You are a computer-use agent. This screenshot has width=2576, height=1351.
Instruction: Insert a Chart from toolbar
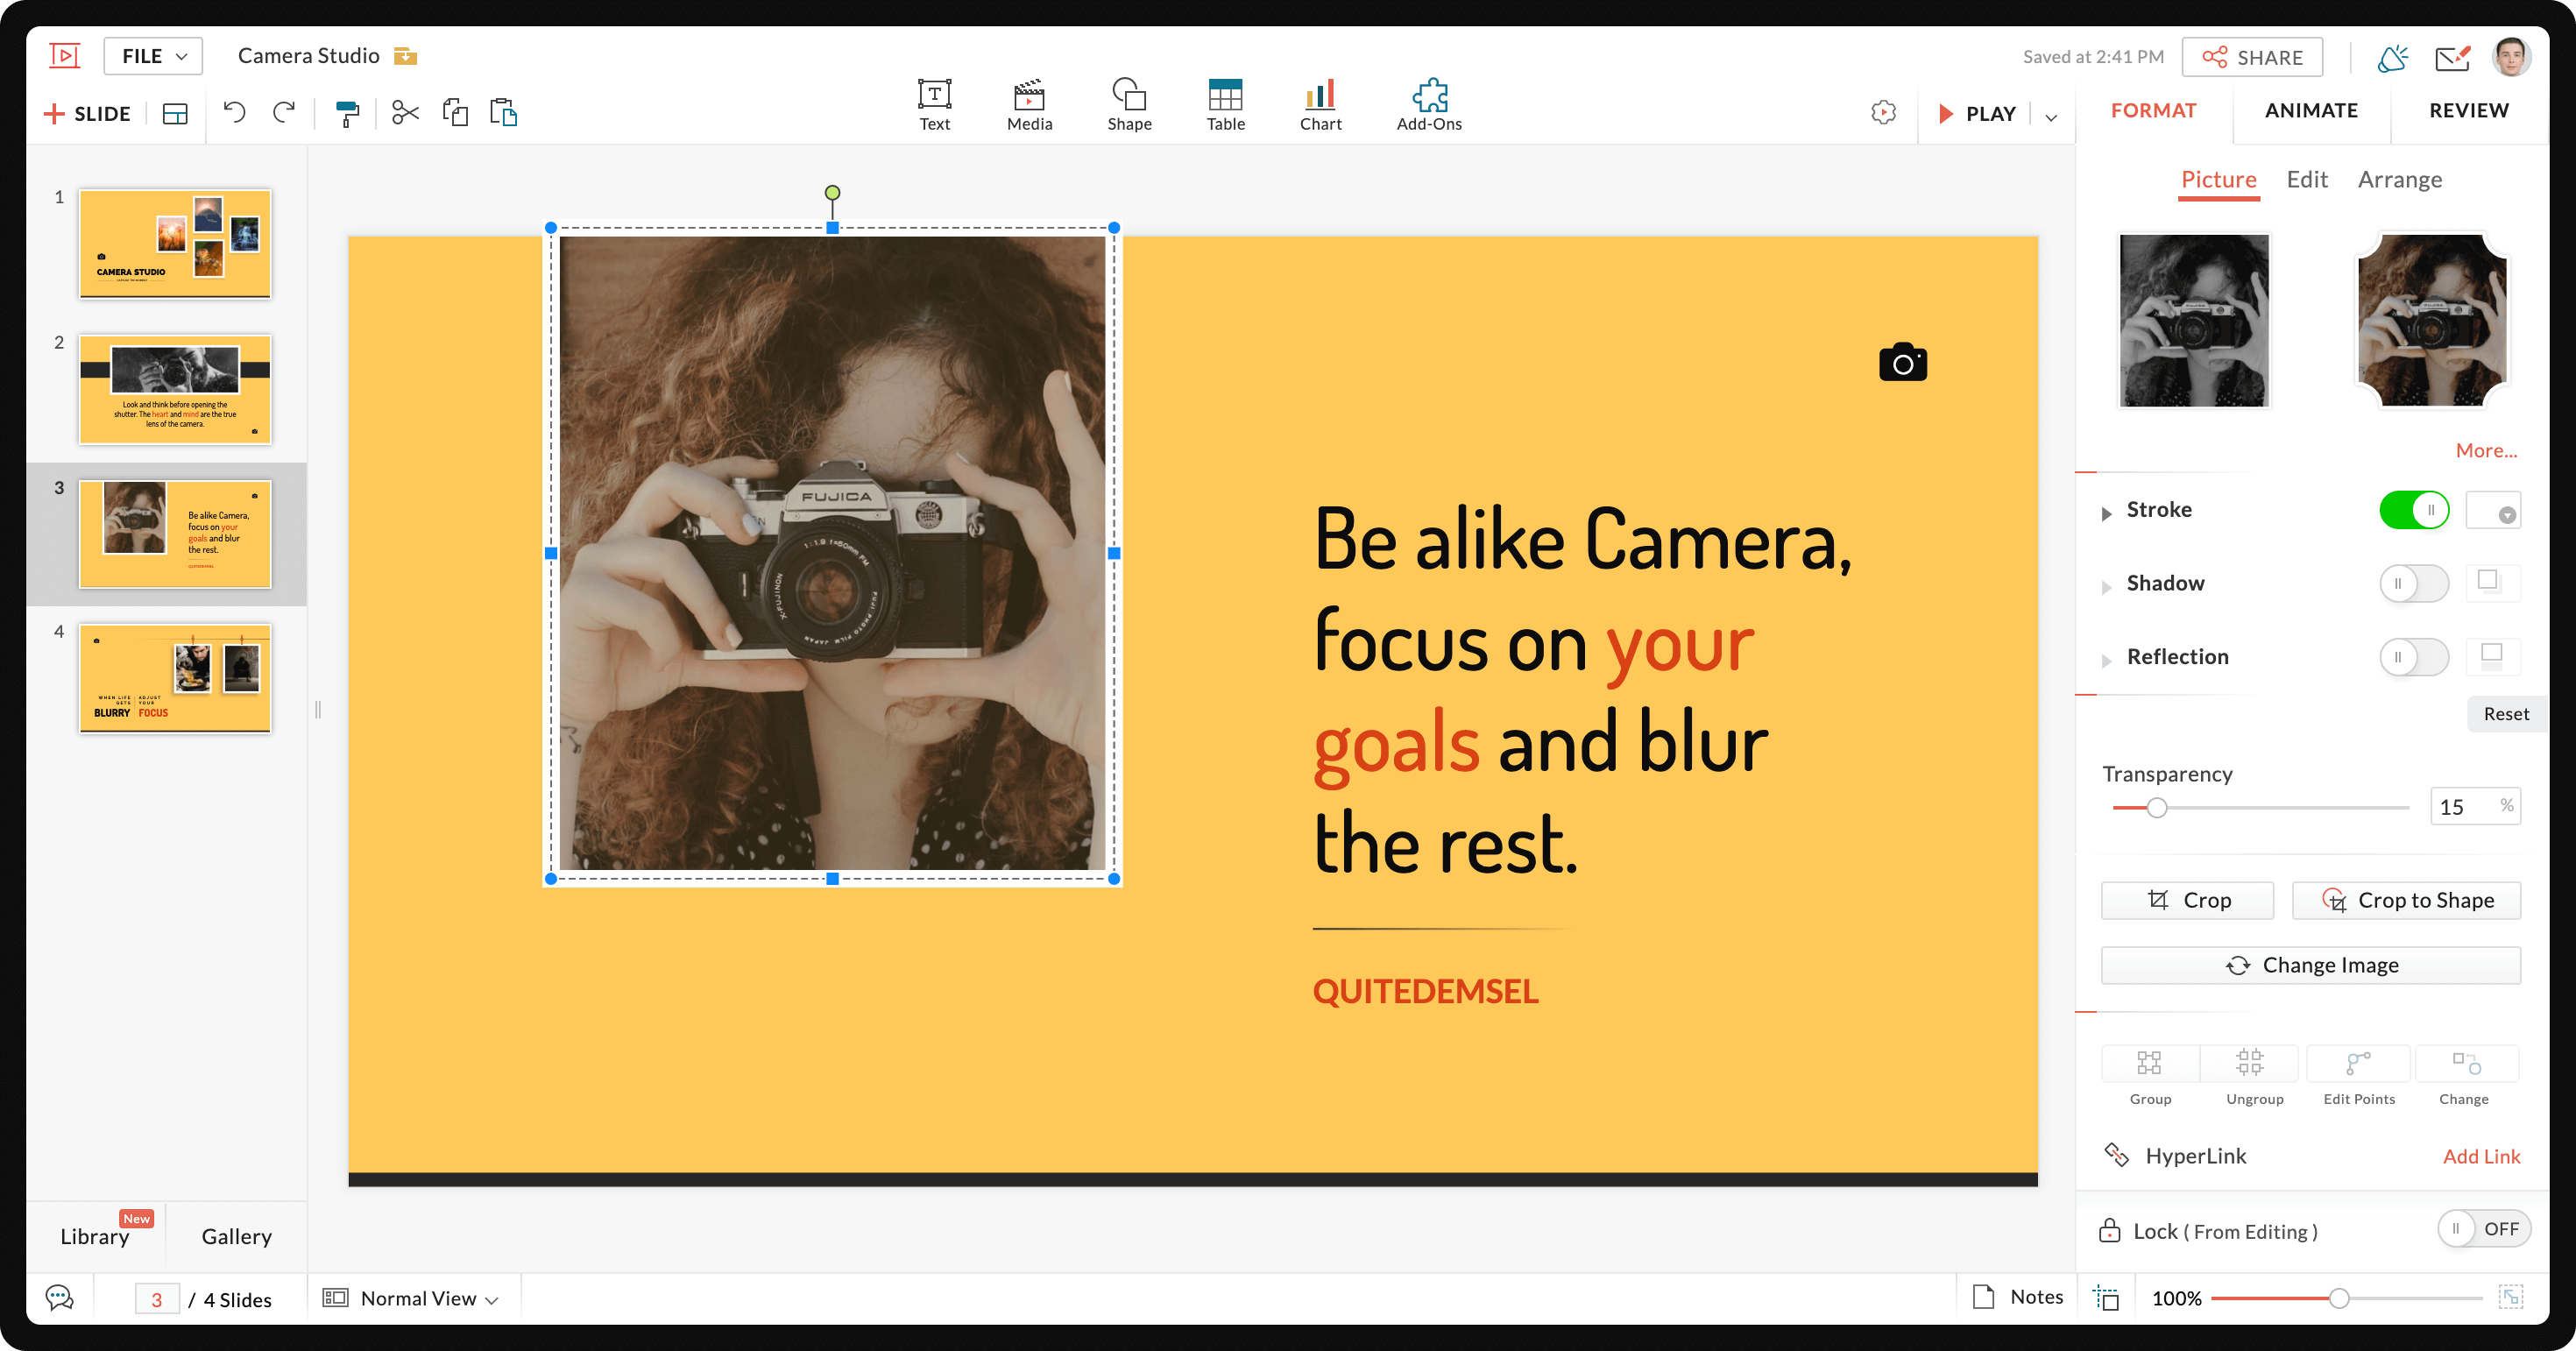(x=1320, y=104)
